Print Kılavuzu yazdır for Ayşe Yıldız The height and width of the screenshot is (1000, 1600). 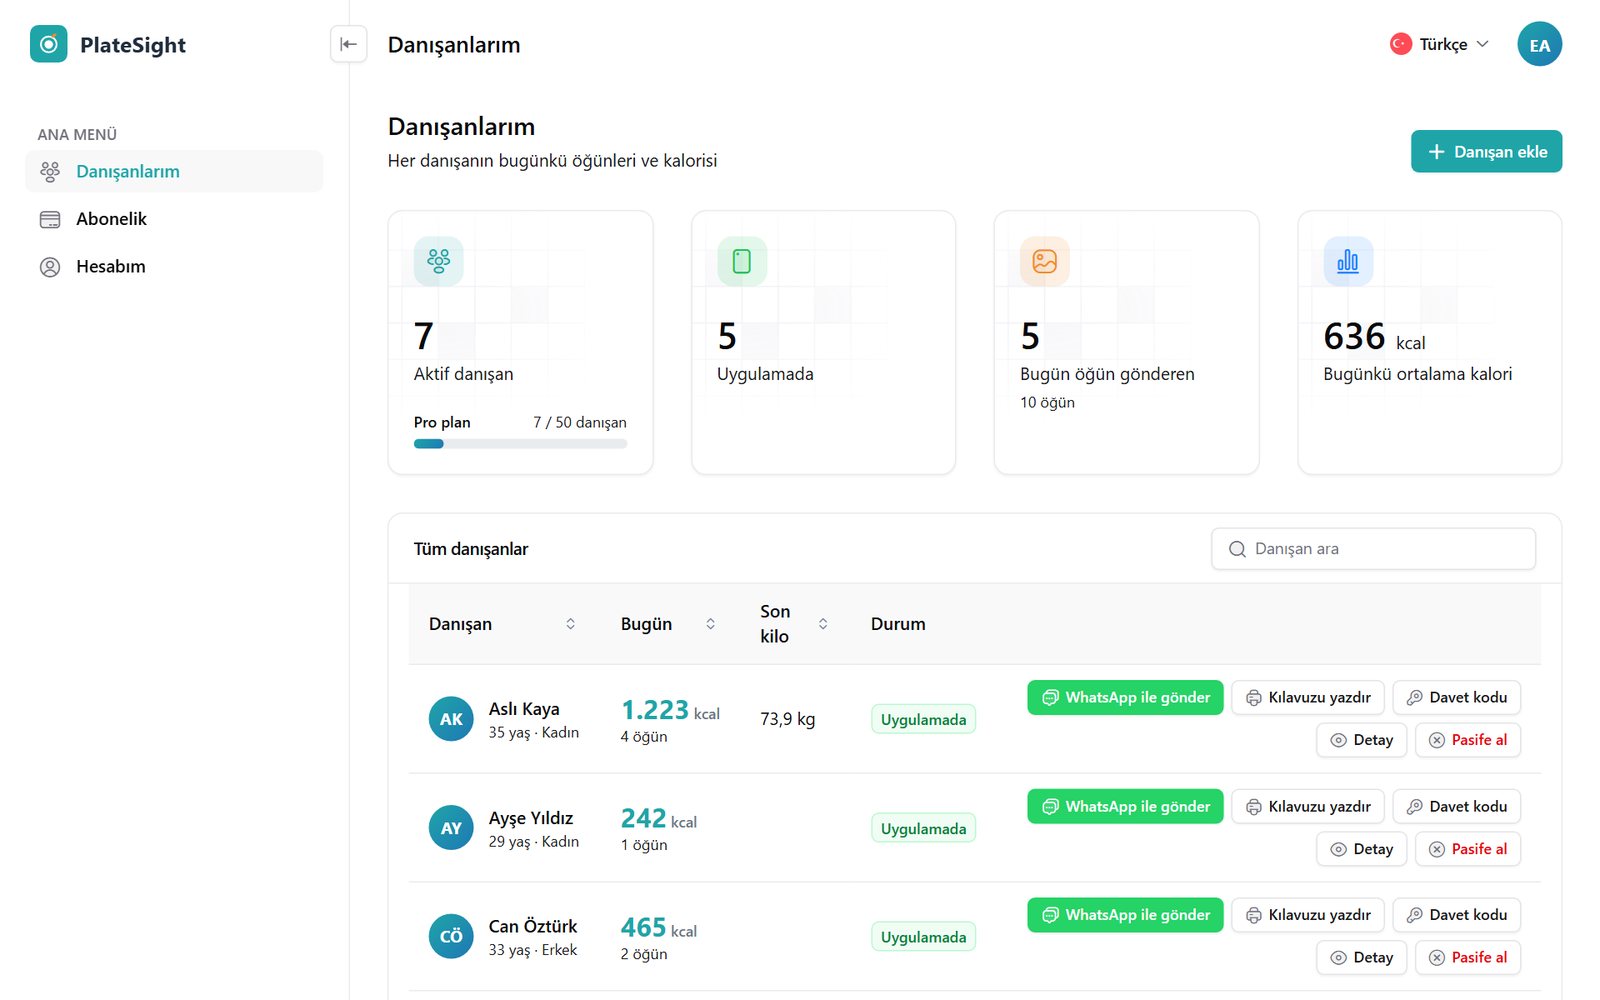(1308, 807)
